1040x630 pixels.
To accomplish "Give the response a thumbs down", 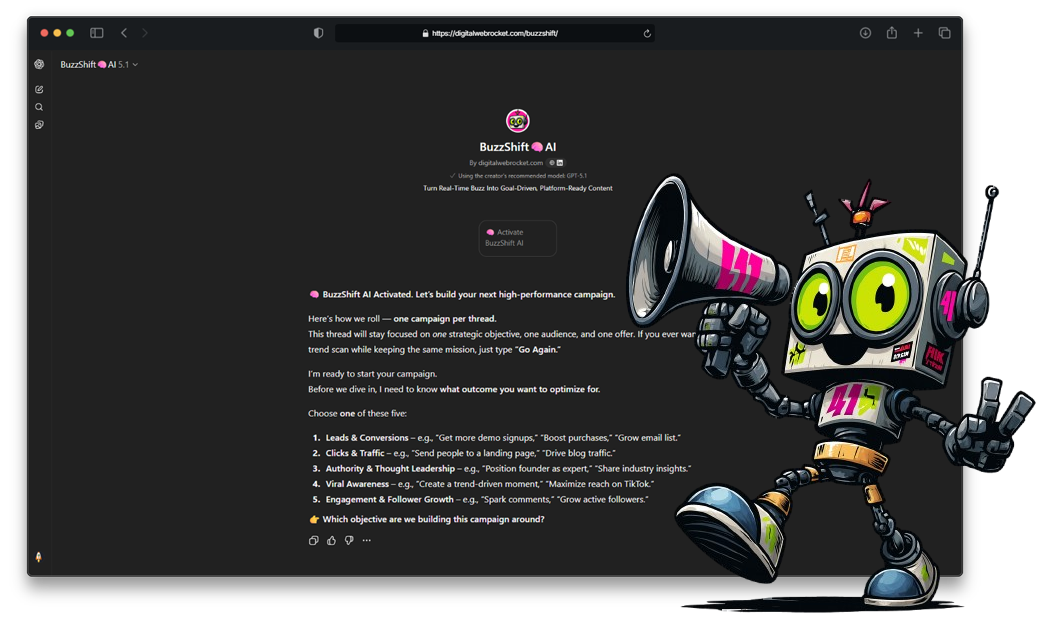I will [349, 540].
